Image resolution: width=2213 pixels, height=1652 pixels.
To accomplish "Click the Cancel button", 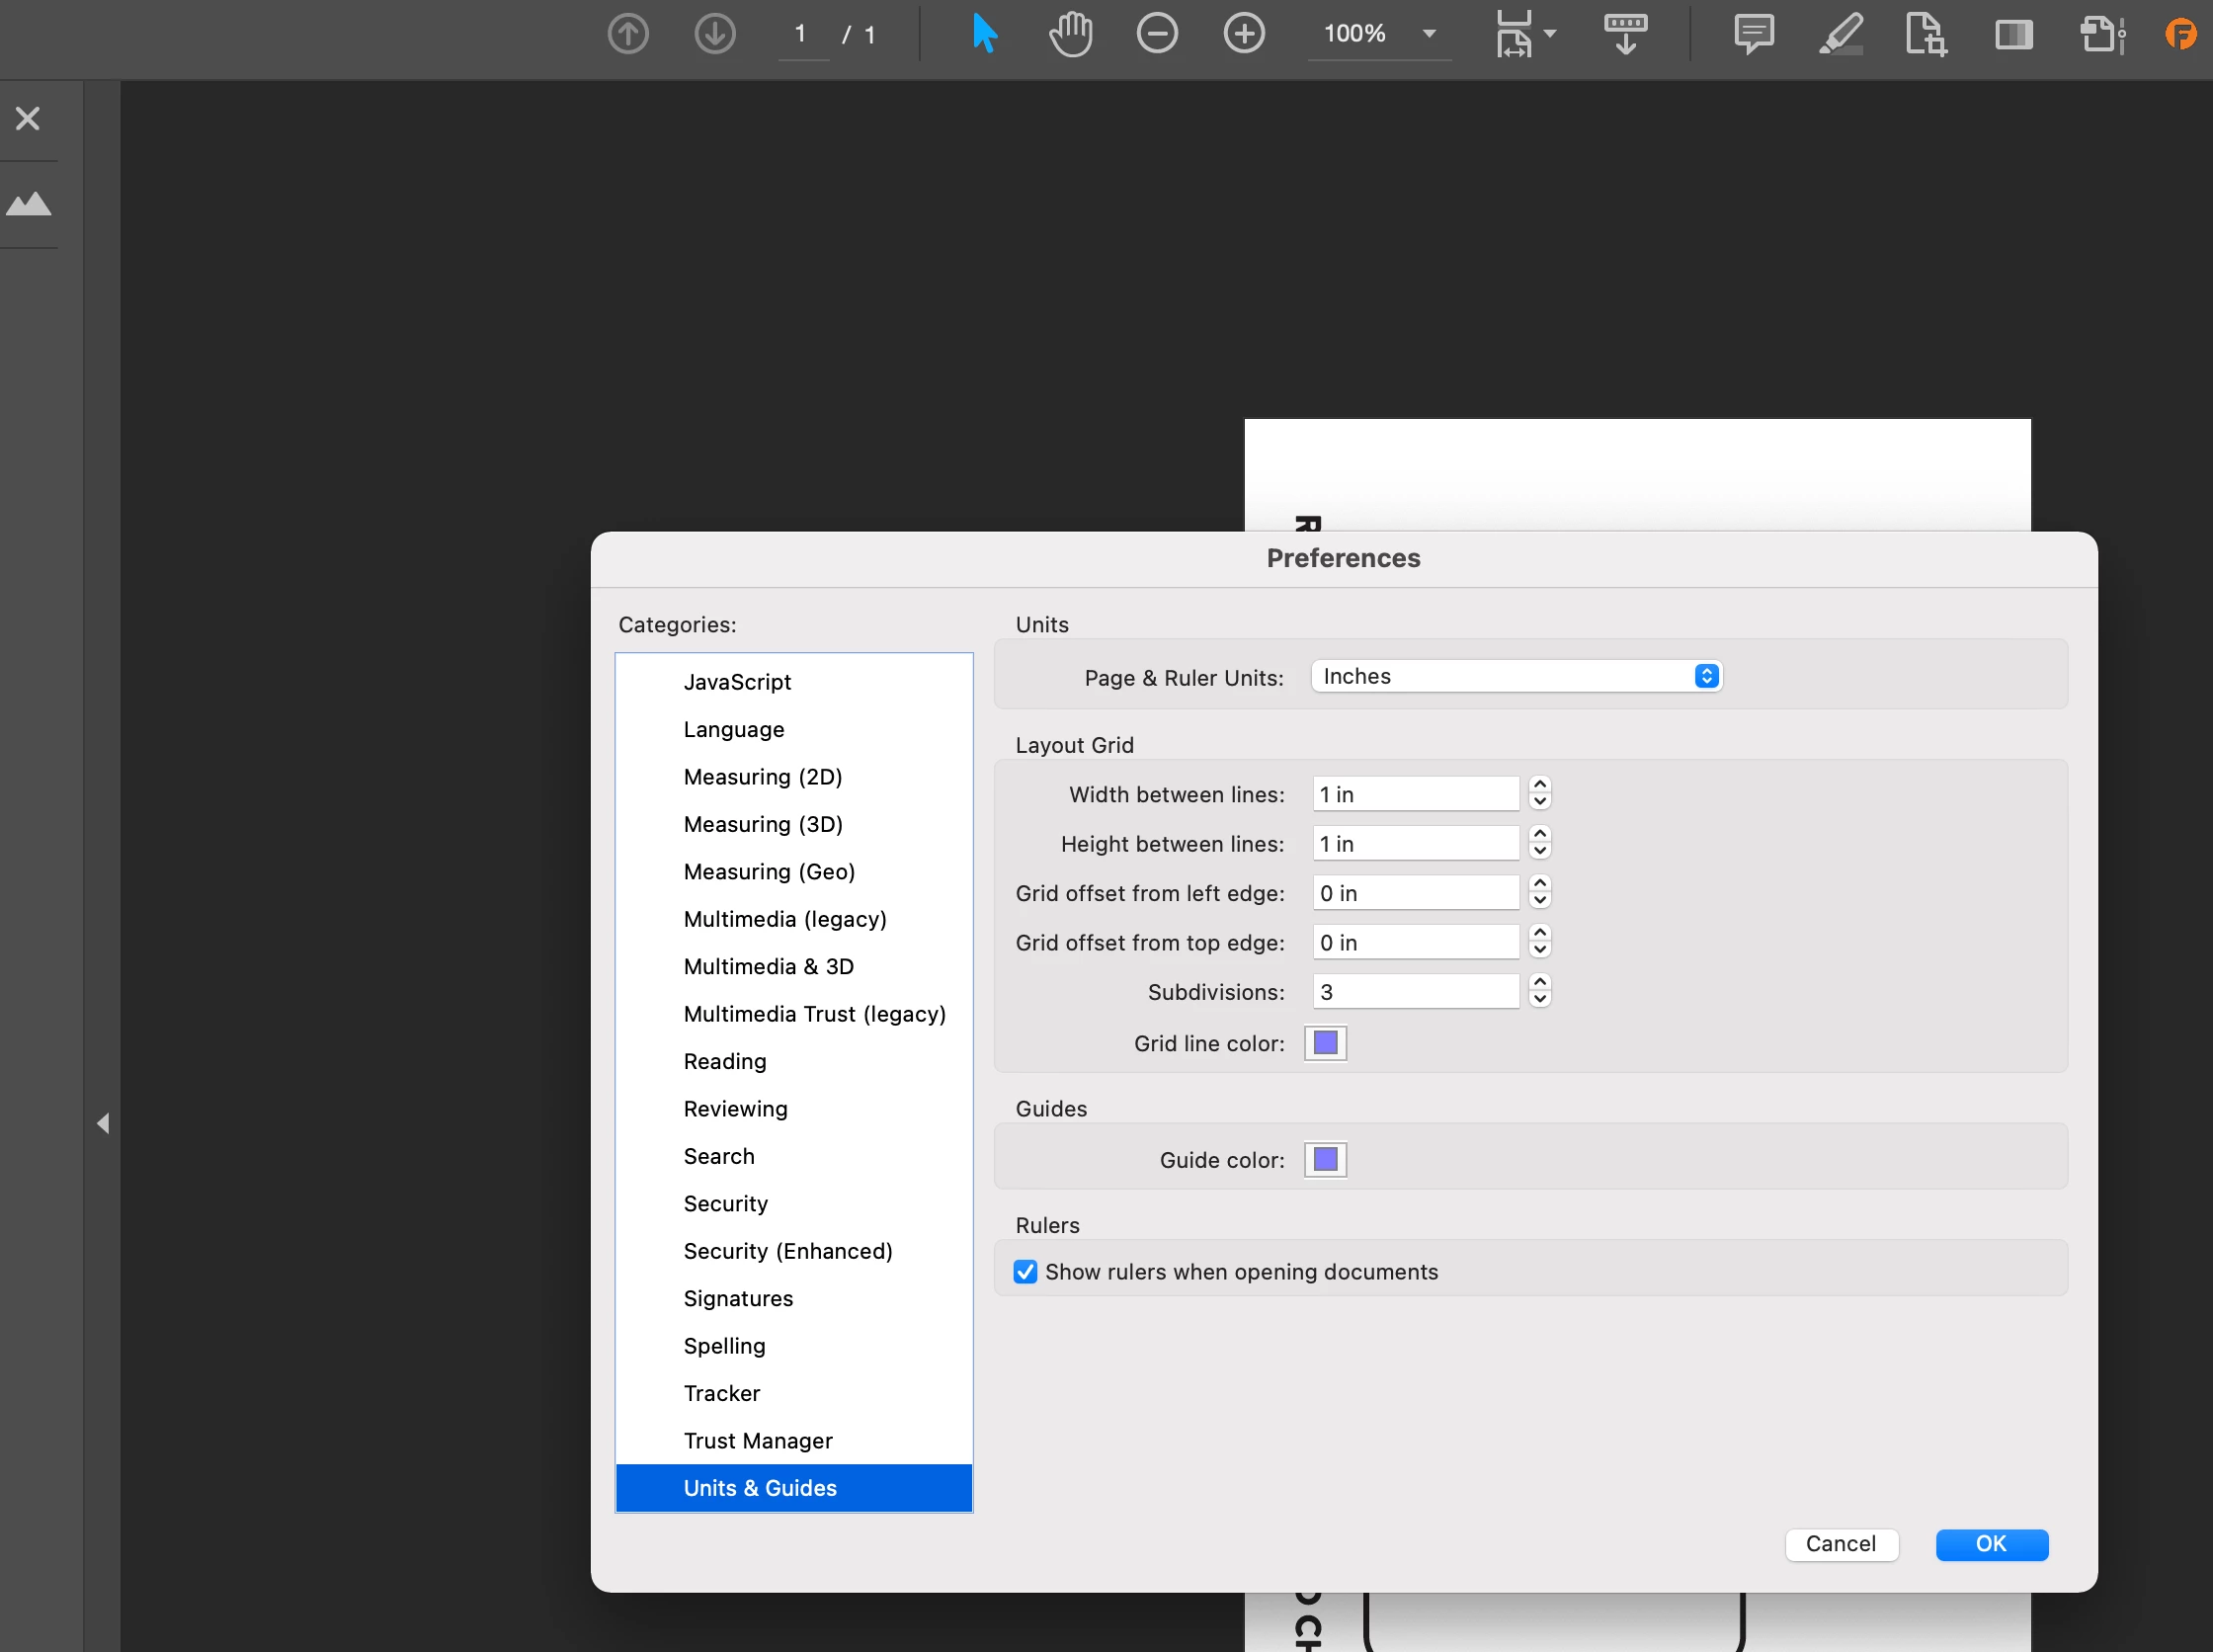I will tap(1840, 1544).
